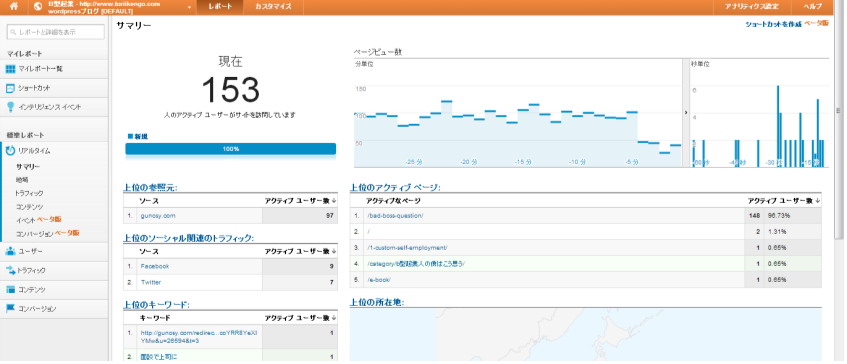
Task: Sort the social traffic table by active users arrow
Action: click(333, 252)
